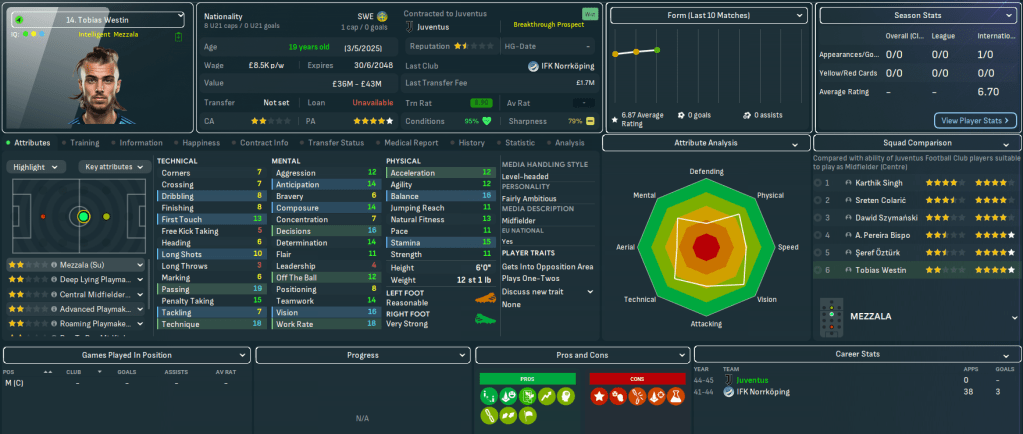The height and width of the screenshot is (434, 1023).
Task: Click the green heart Conditions icon
Action: 488,121
